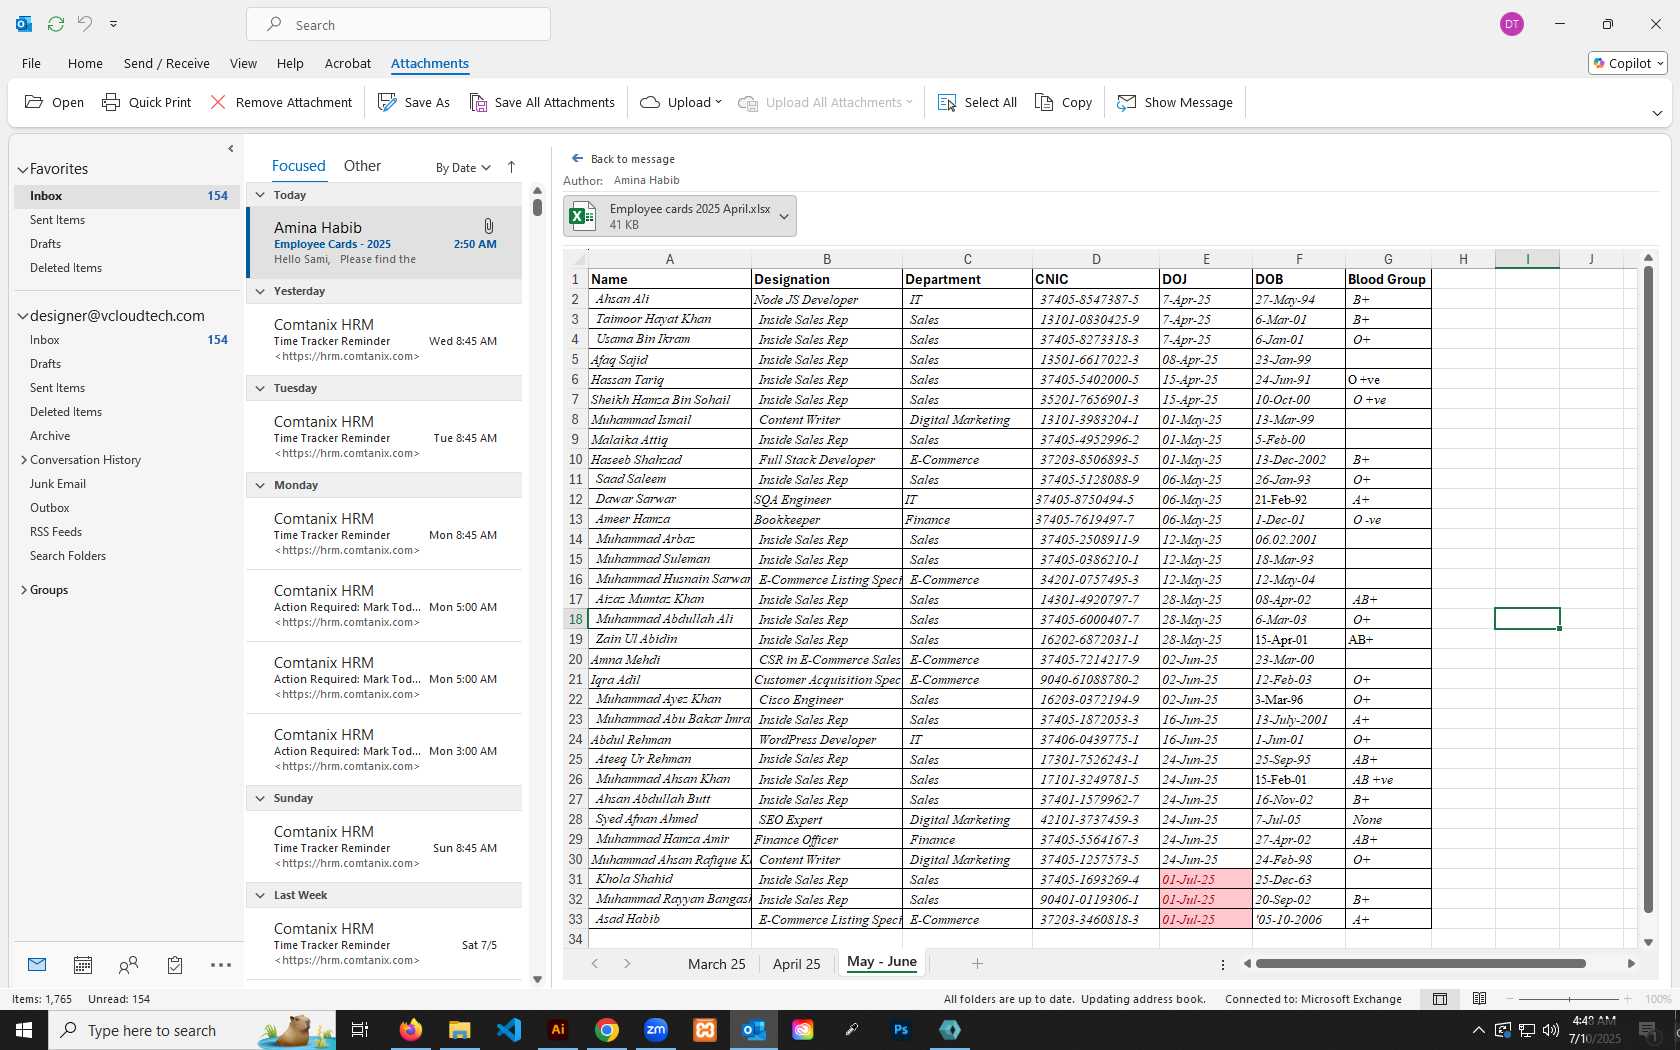Open the View ribbon tab
1680x1050 pixels.
click(243, 63)
